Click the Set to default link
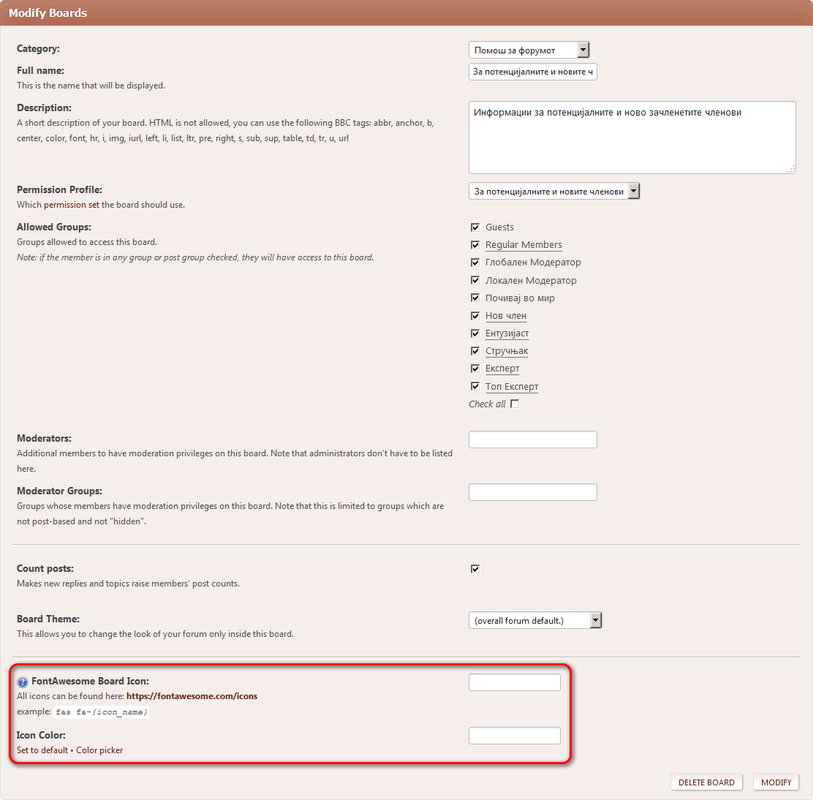813x800 pixels. click(42, 750)
